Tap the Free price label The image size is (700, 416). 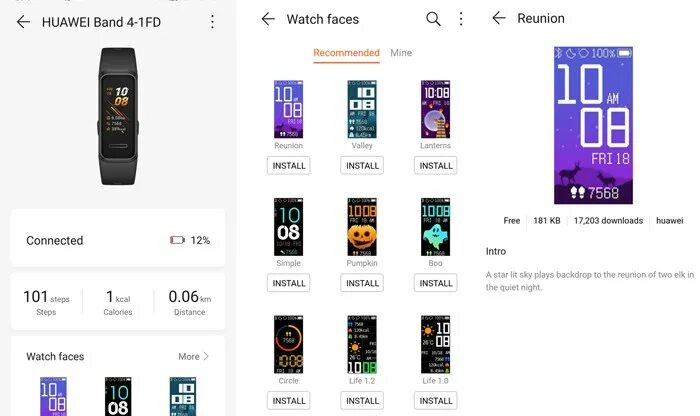(x=512, y=220)
